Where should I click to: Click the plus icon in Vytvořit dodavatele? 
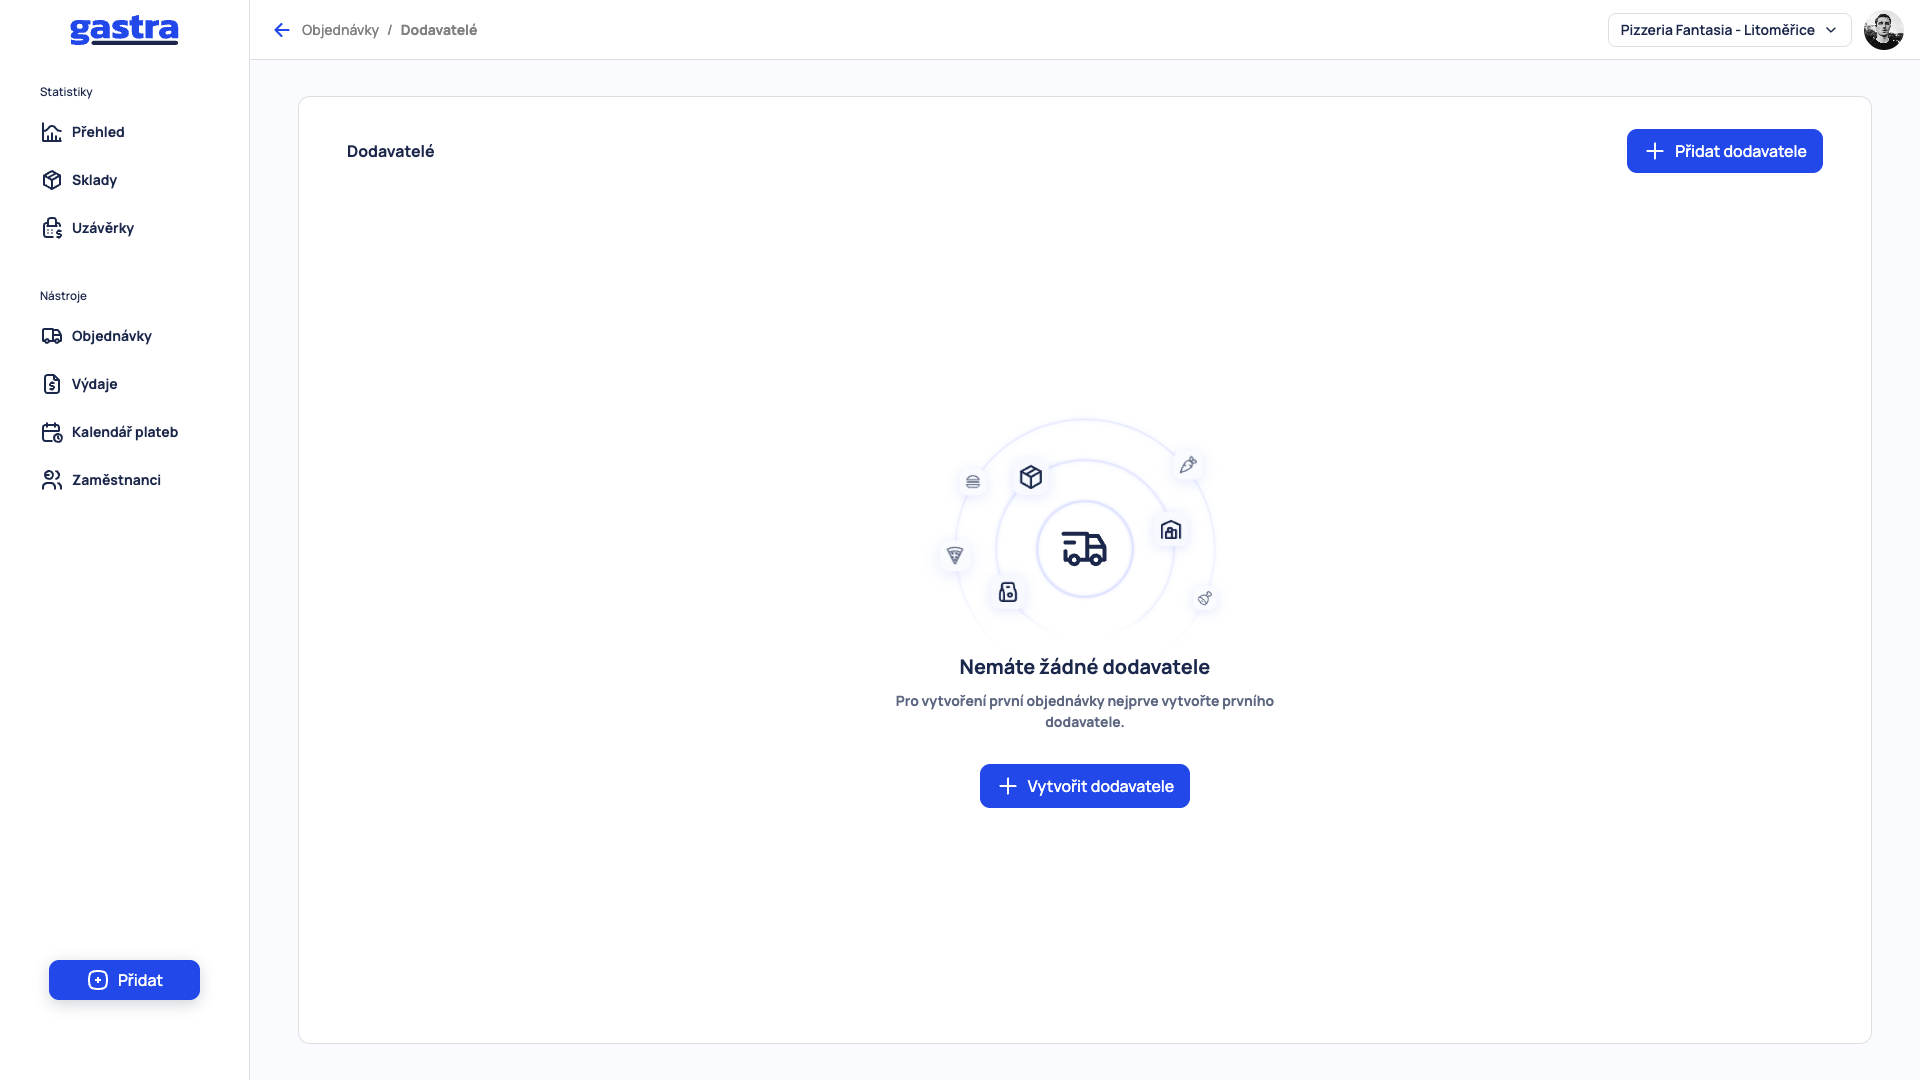(x=1008, y=786)
